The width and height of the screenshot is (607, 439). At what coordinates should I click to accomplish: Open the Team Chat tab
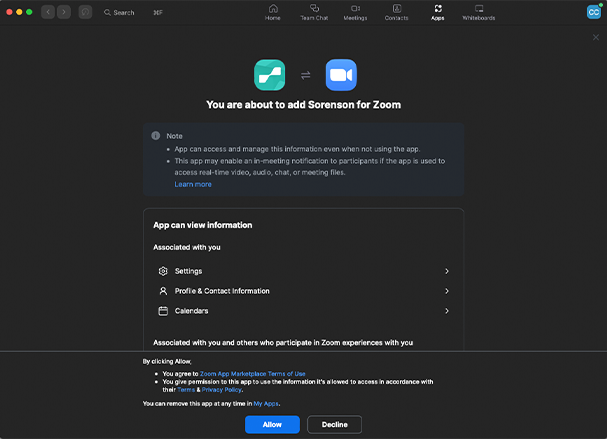point(314,12)
